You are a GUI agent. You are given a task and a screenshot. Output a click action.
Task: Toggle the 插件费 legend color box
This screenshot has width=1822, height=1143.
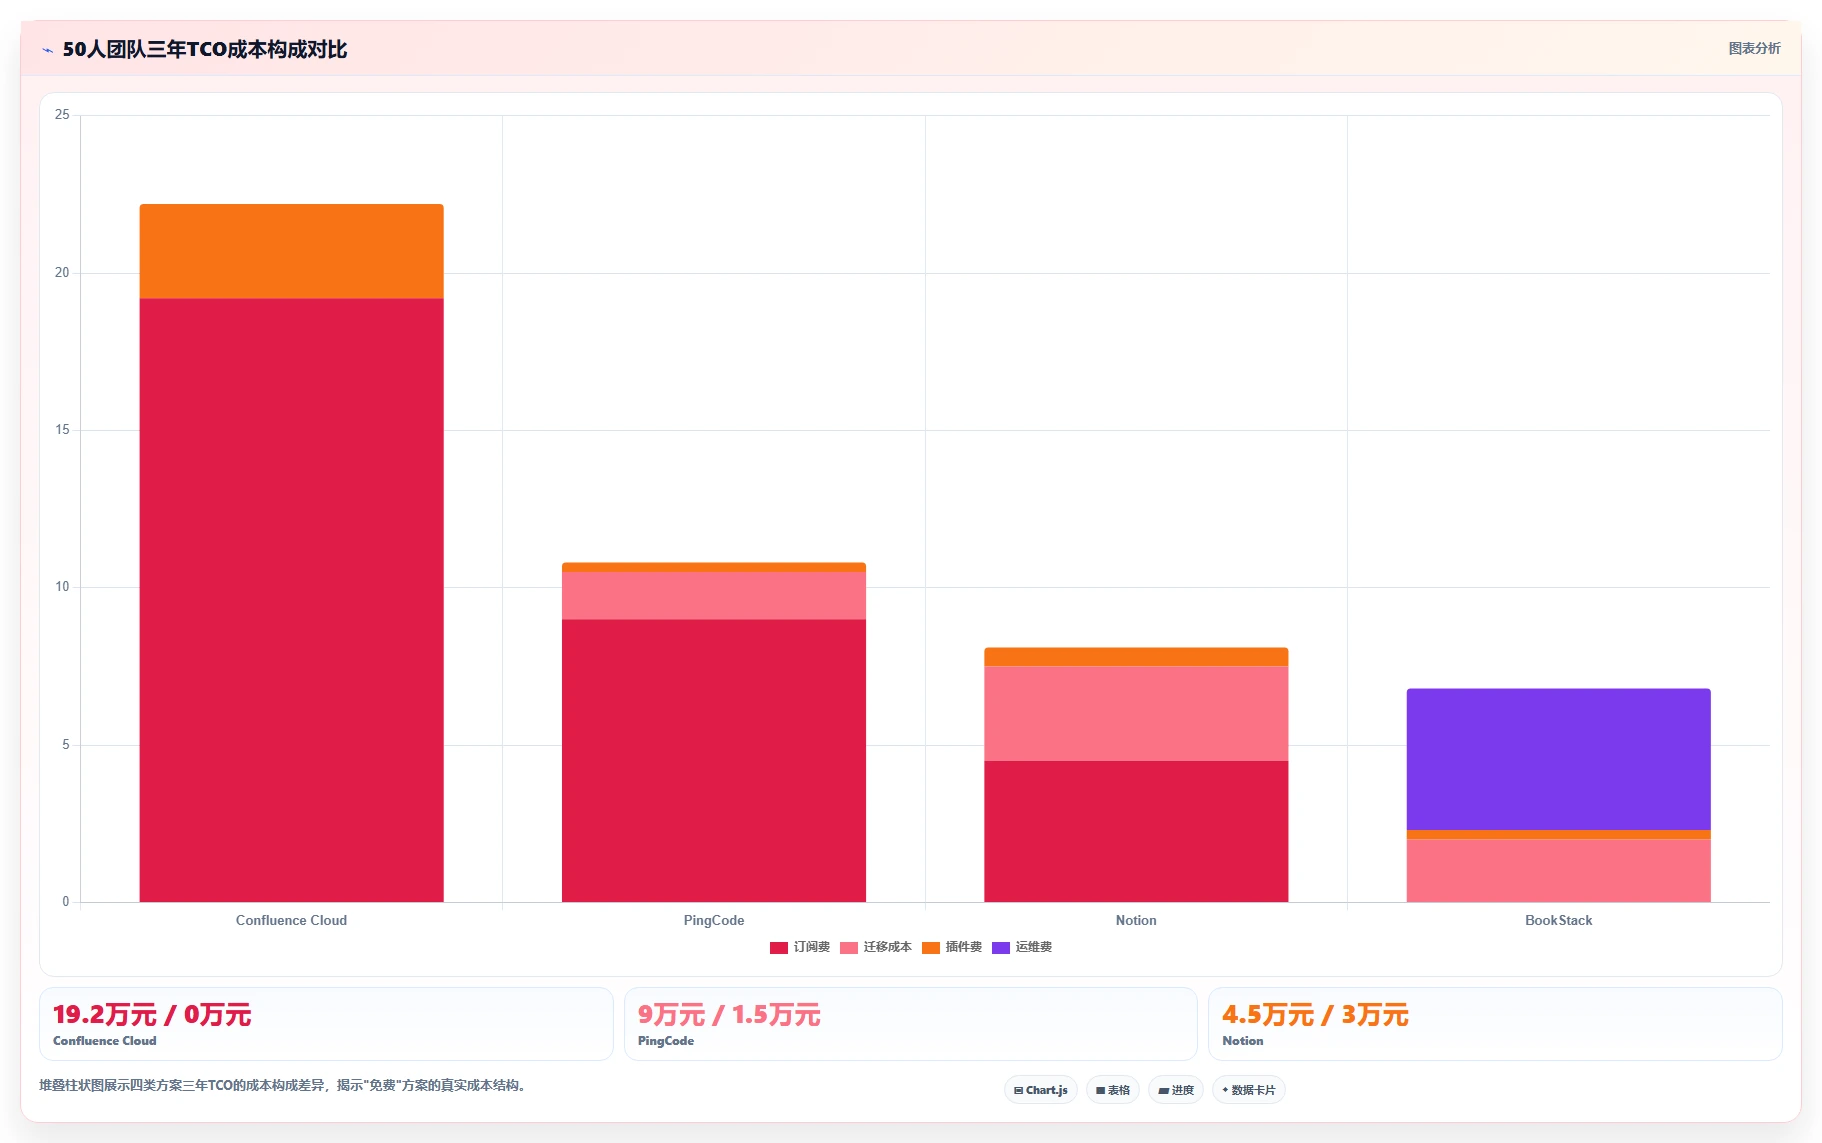click(931, 947)
